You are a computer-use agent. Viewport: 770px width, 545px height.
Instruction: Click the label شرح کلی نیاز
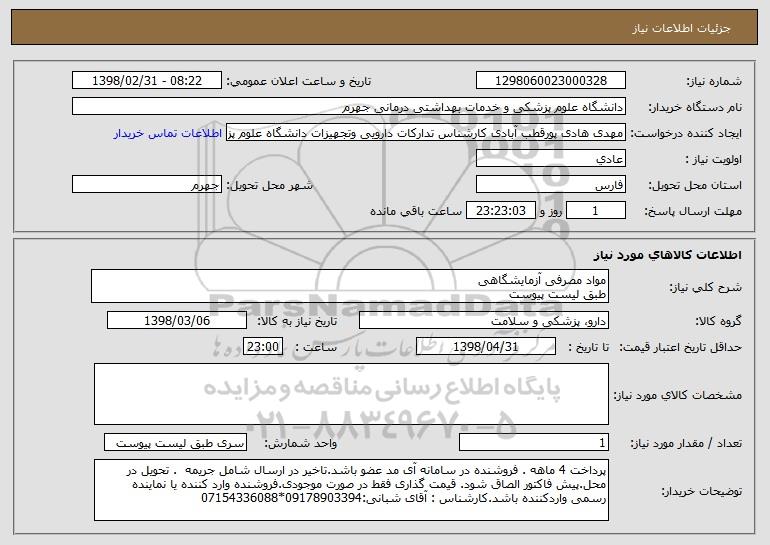pos(706,287)
